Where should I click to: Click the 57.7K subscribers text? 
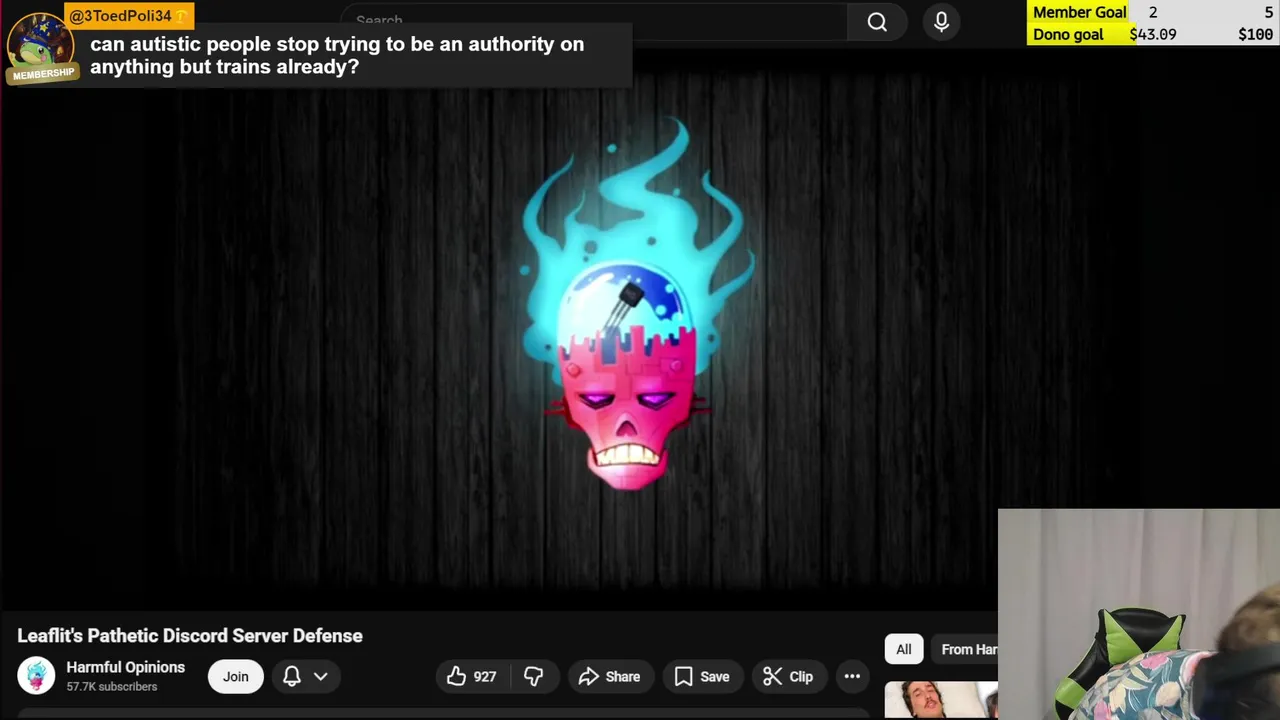point(112,687)
